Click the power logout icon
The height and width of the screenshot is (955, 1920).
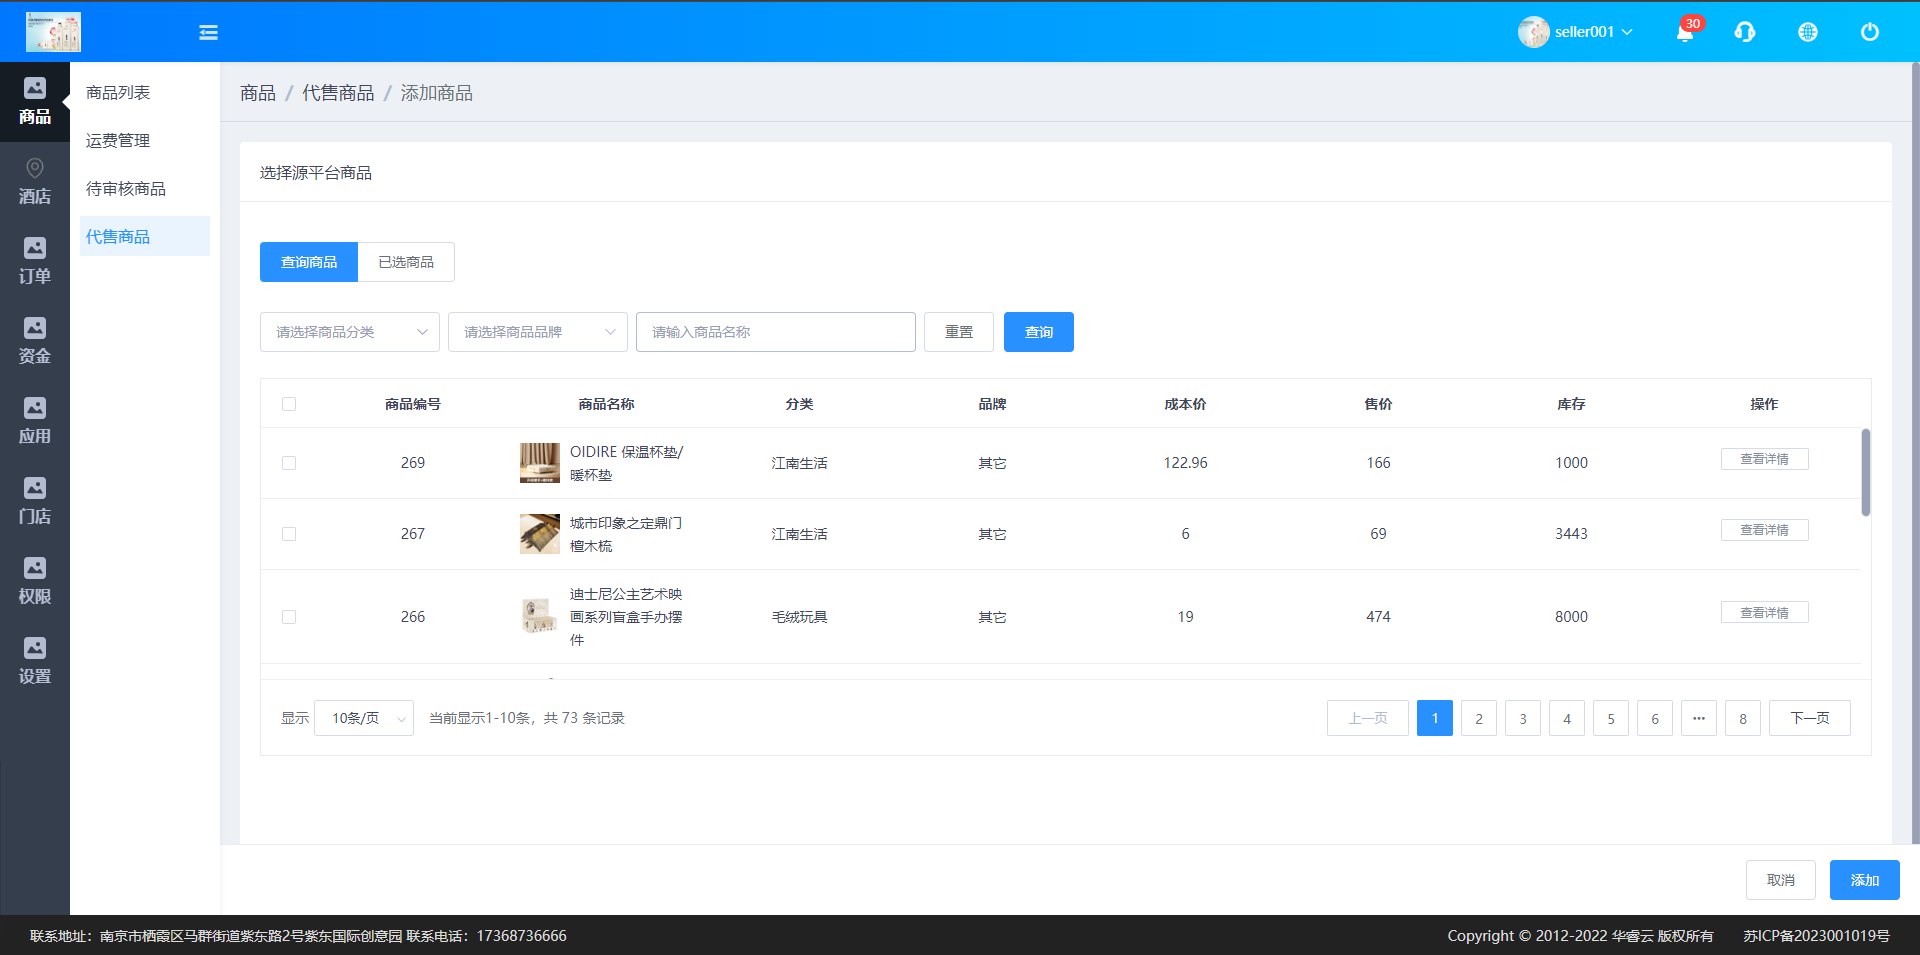(x=1869, y=32)
